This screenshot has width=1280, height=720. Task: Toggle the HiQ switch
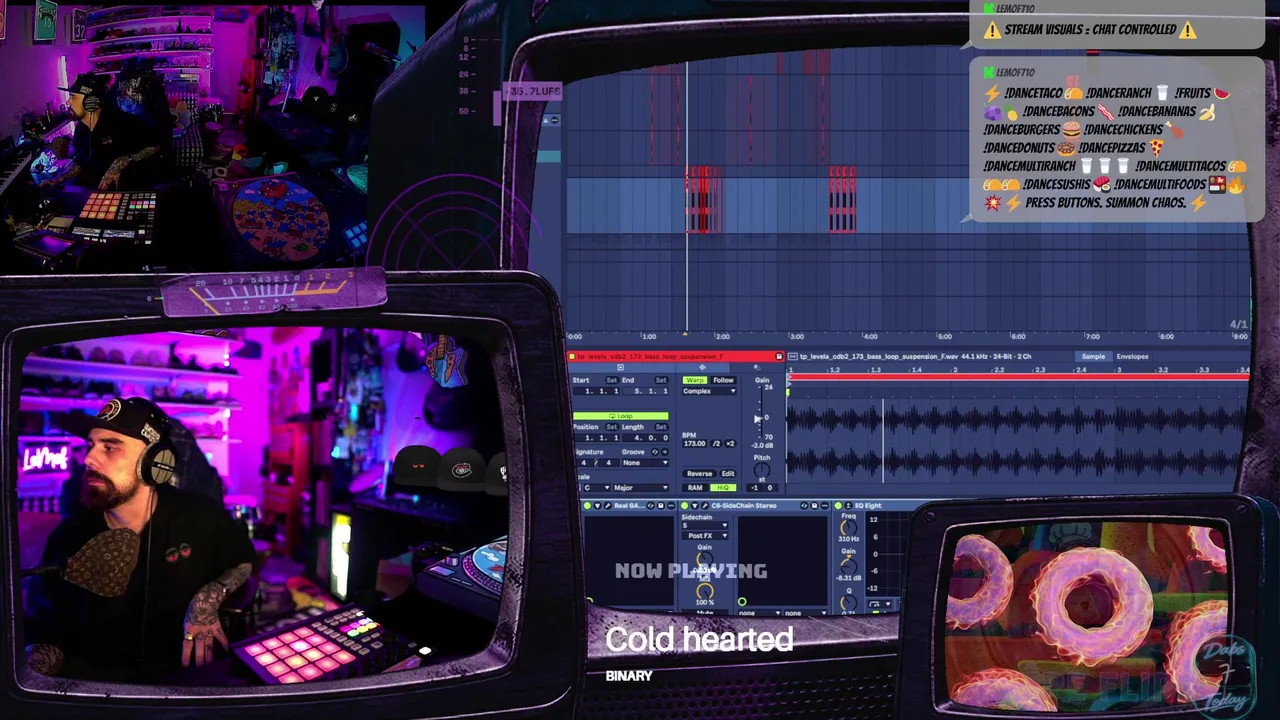[x=723, y=488]
